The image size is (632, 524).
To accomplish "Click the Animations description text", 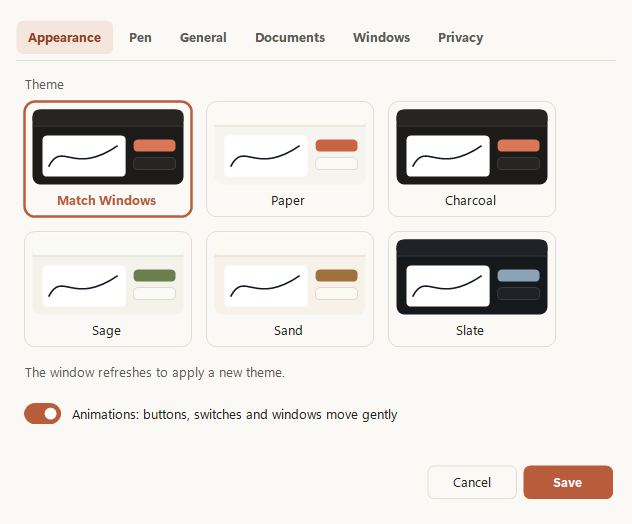I will [x=235, y=414].
